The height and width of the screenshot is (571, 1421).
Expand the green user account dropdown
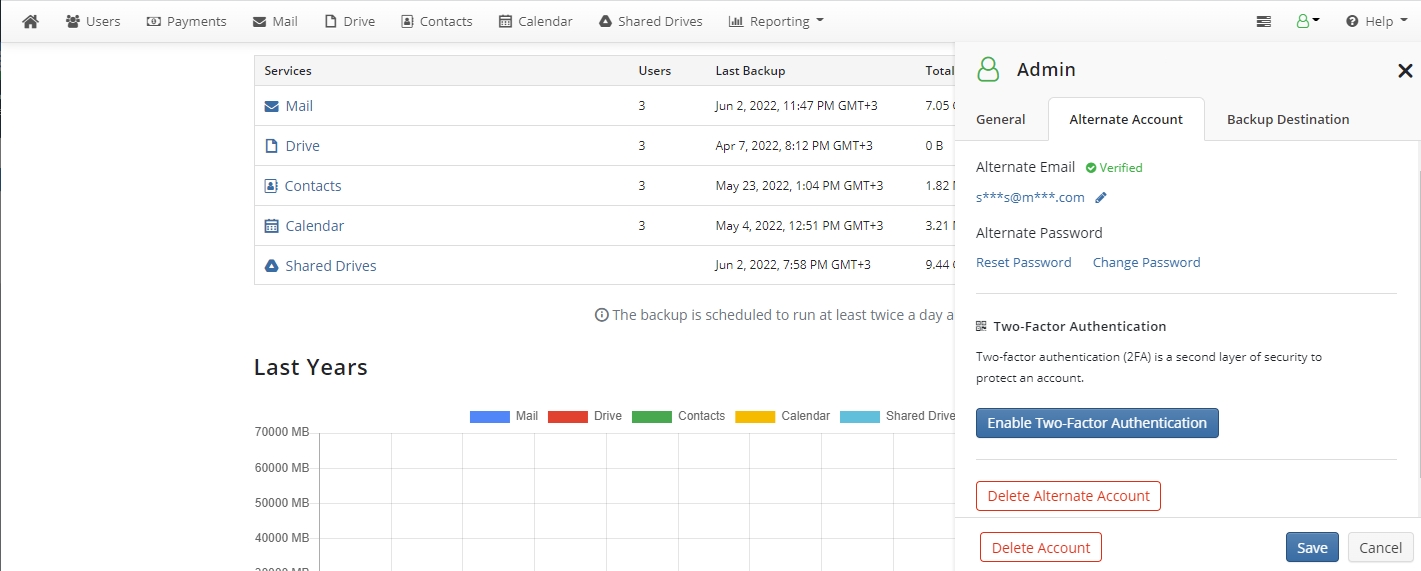click(x=1308, y=21)
